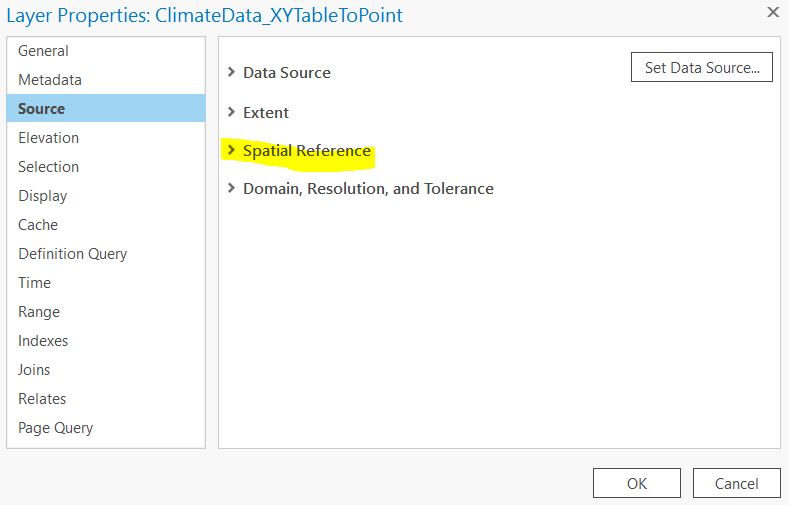Show the Display settings tab
Screen dimensions: 789x505
pos(43,196)
